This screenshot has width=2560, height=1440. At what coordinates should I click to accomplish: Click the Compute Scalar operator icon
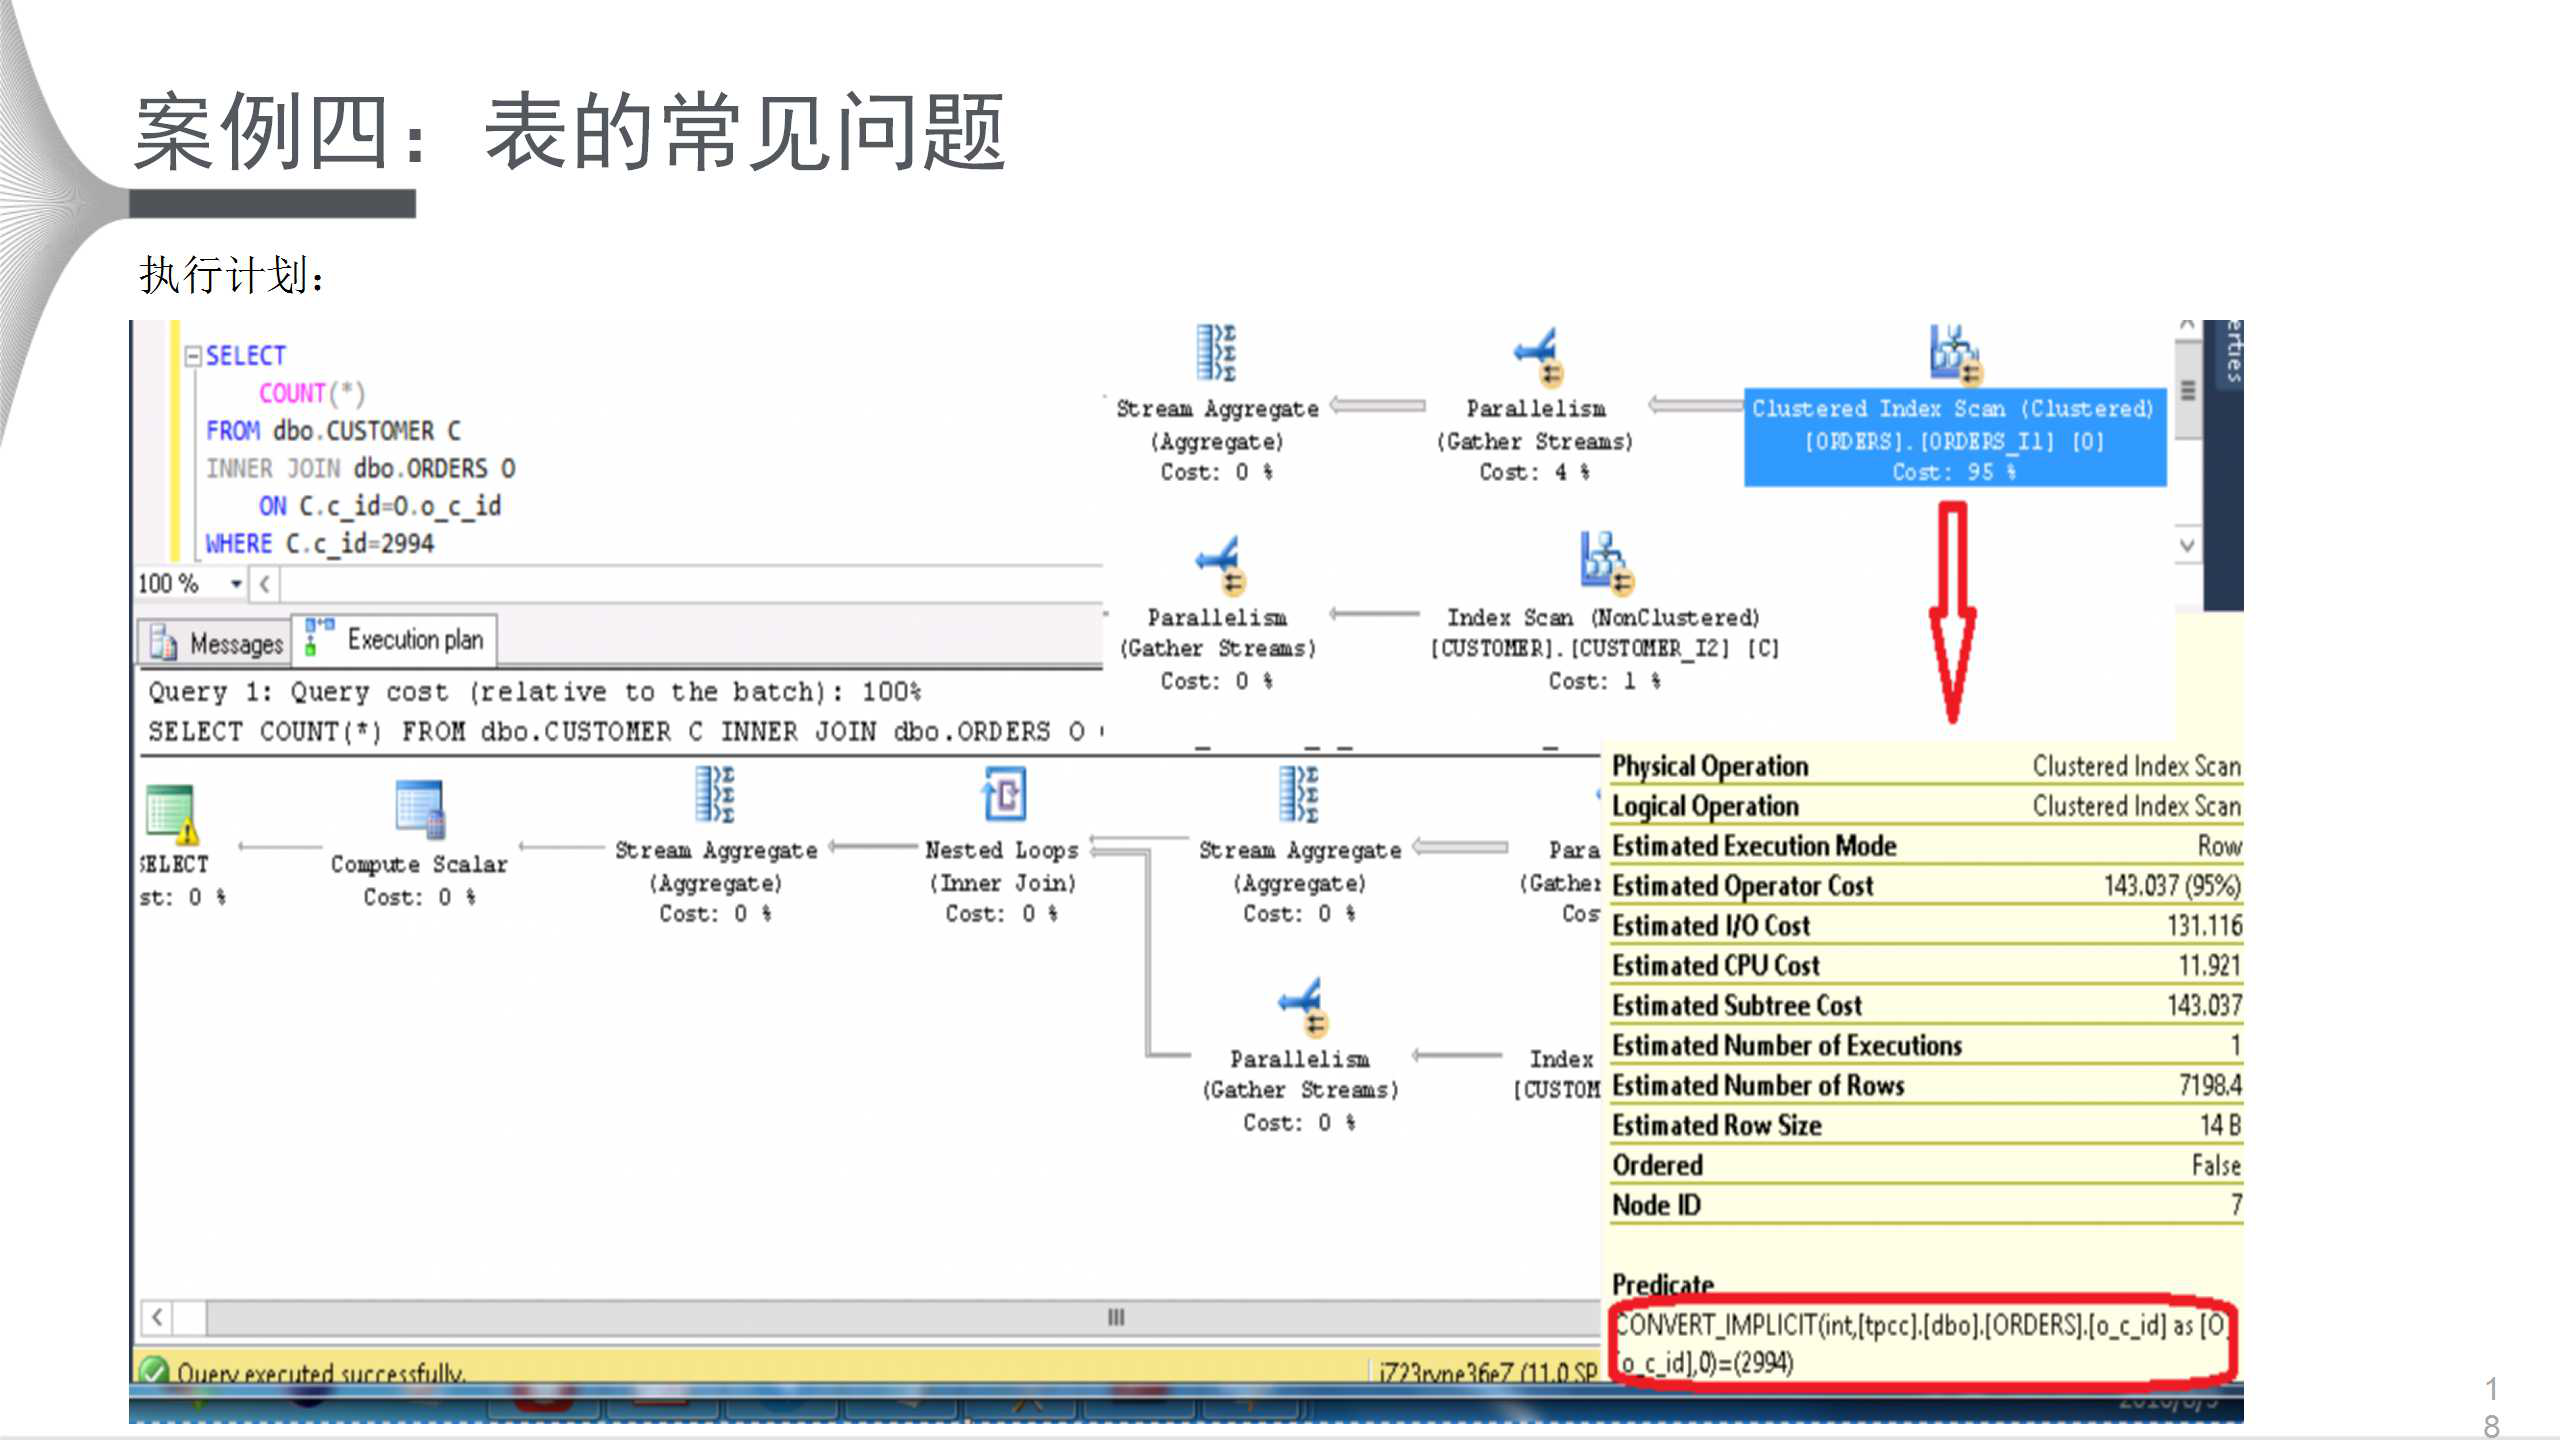(x=420, y=809)
